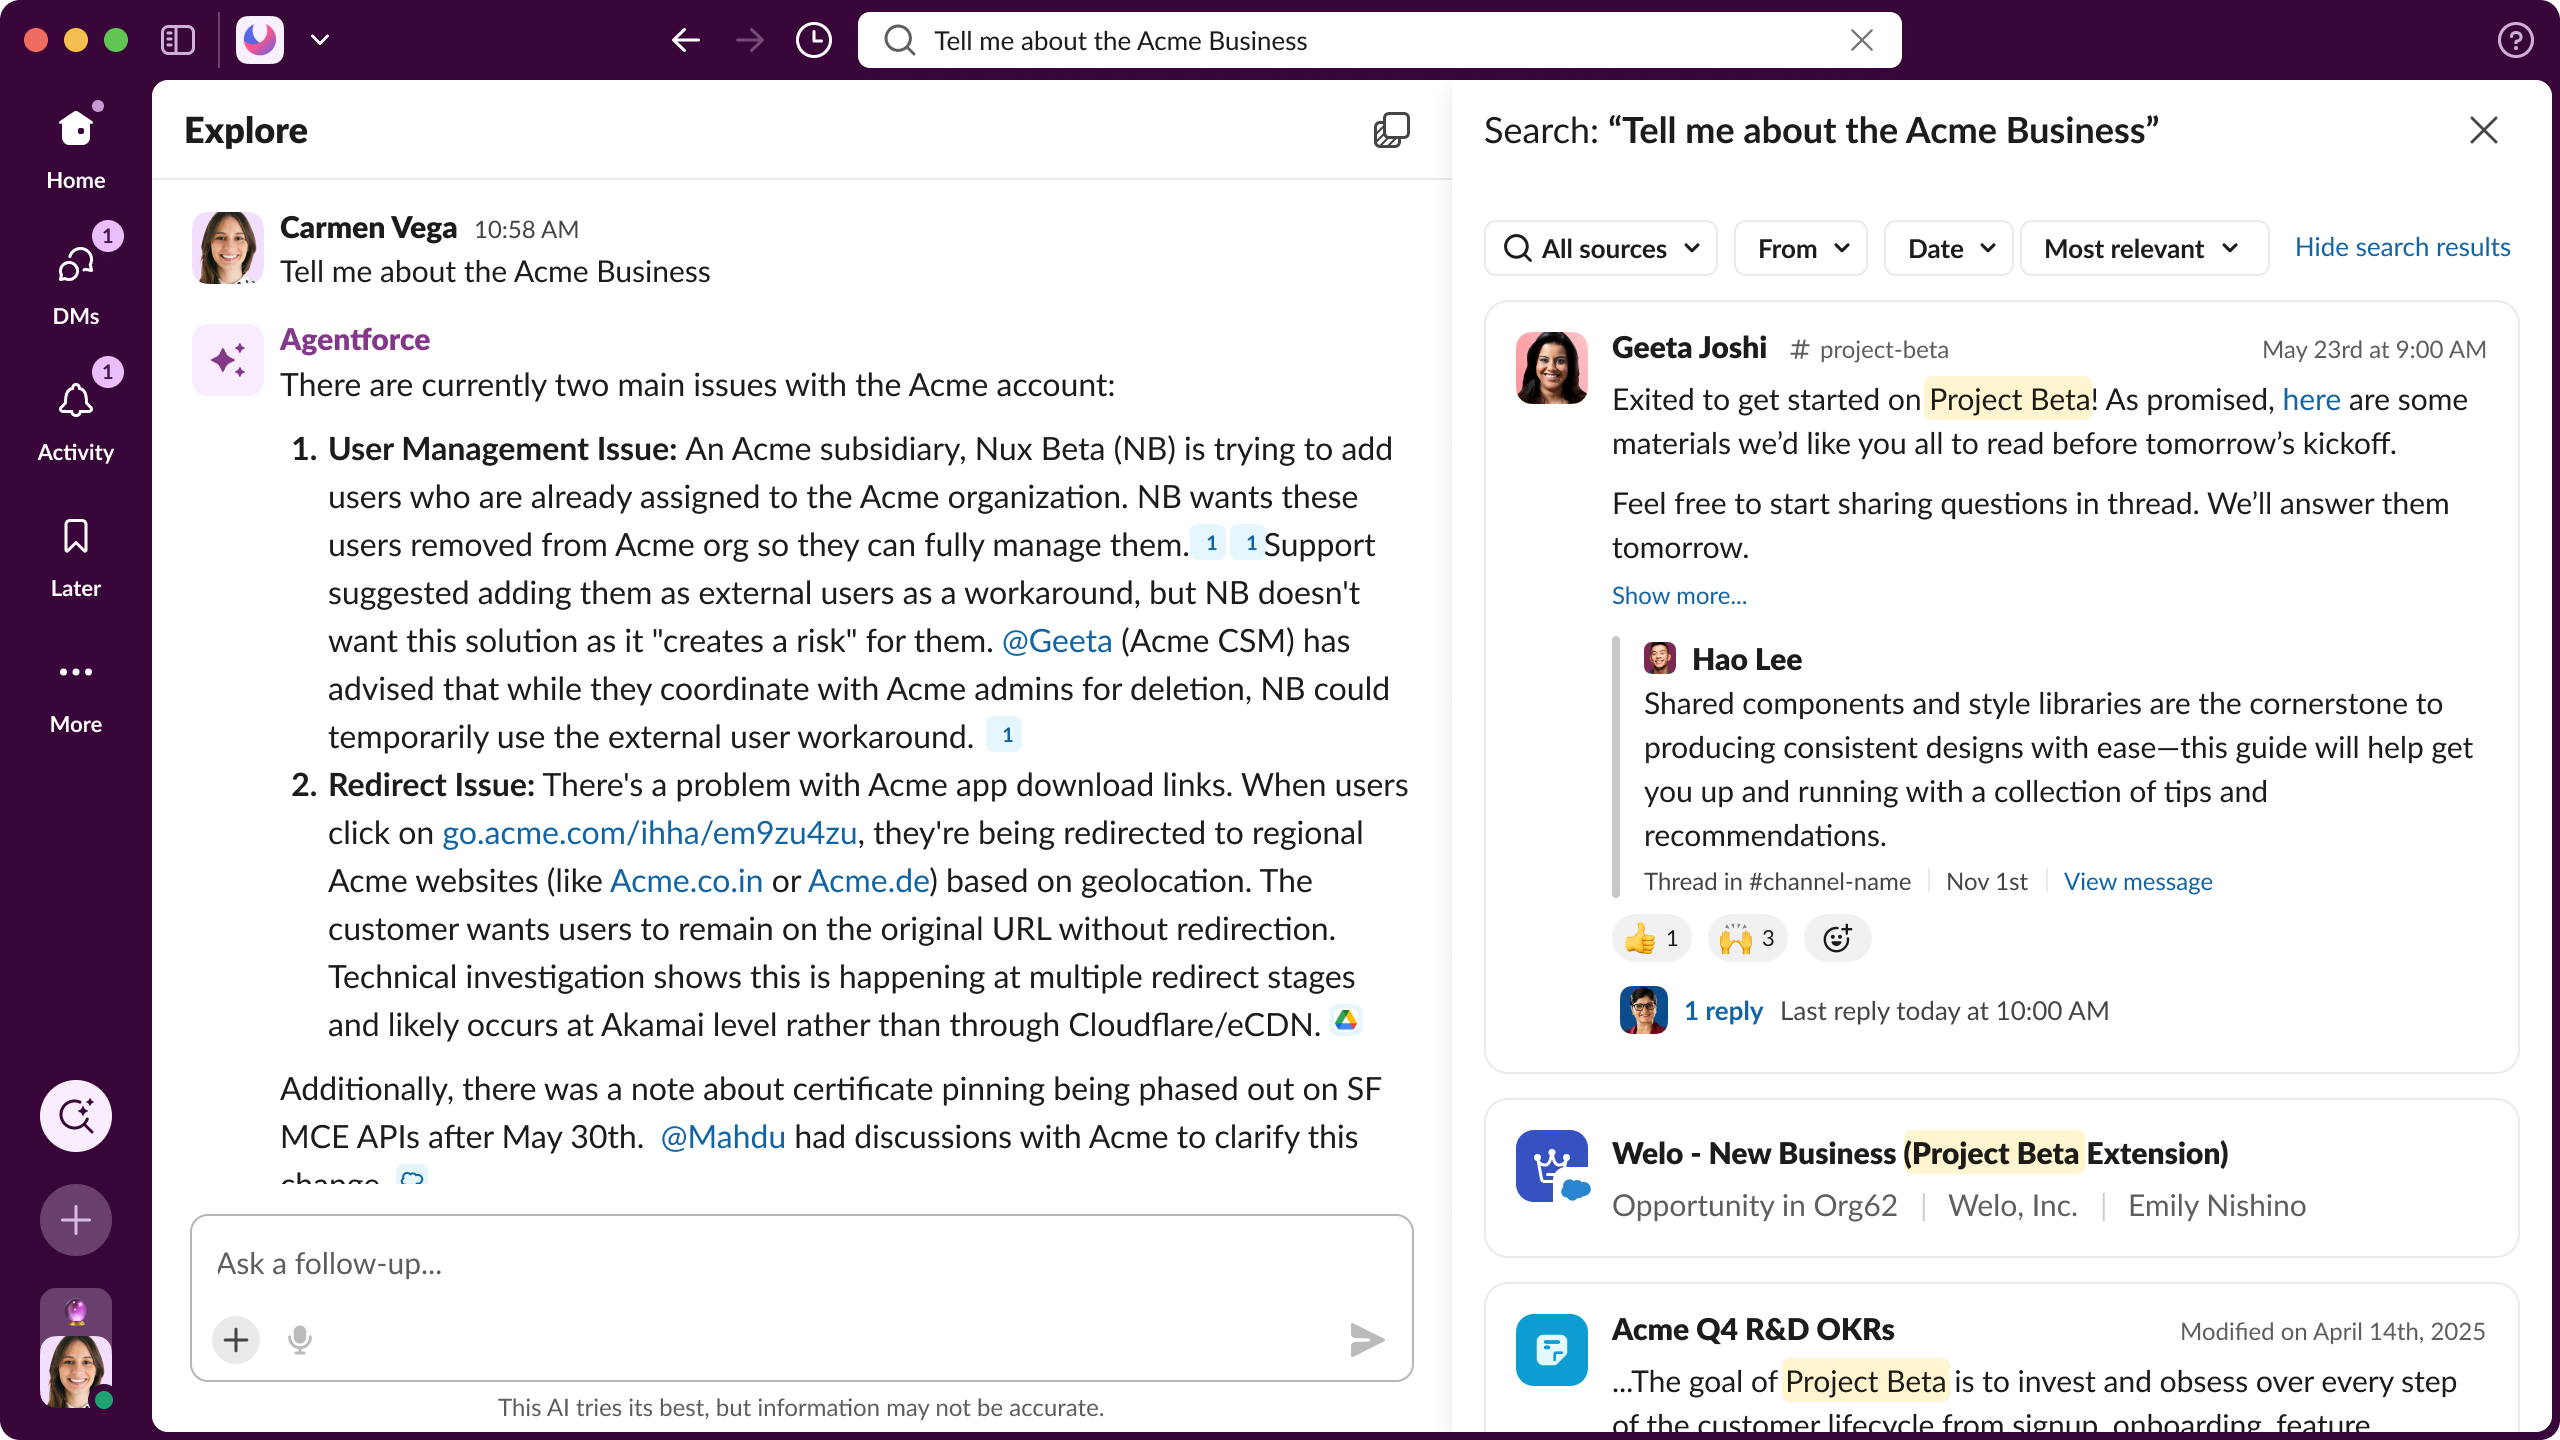The image size is (2560, 1440).
Task: Click the Google Drive citation icon
Action: pyautogui.click(x=1346, y=1021)
